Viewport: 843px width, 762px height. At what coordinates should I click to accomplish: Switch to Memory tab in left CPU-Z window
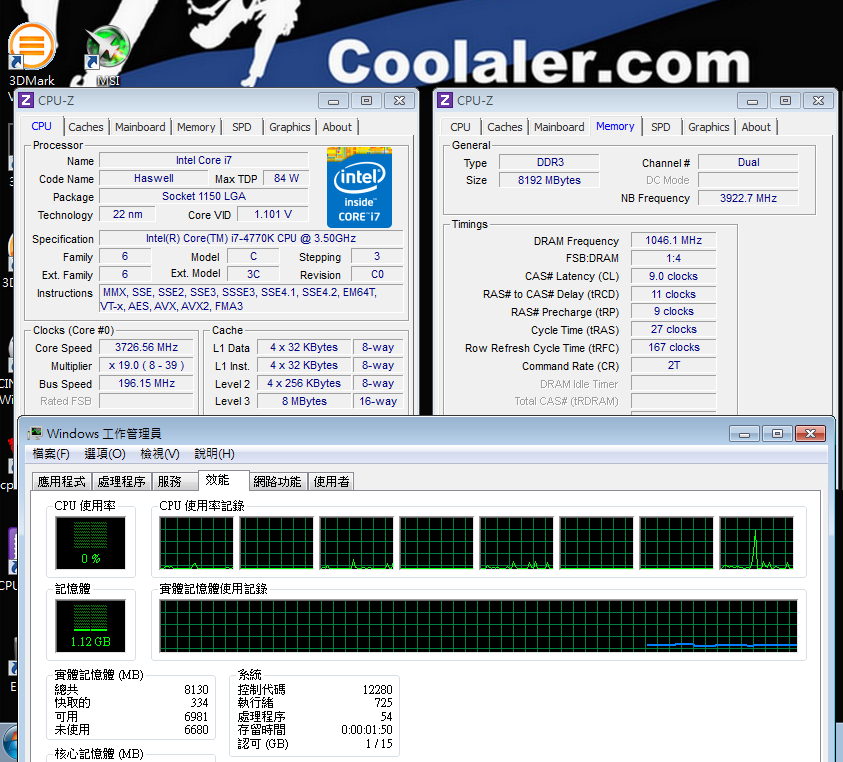196,127
